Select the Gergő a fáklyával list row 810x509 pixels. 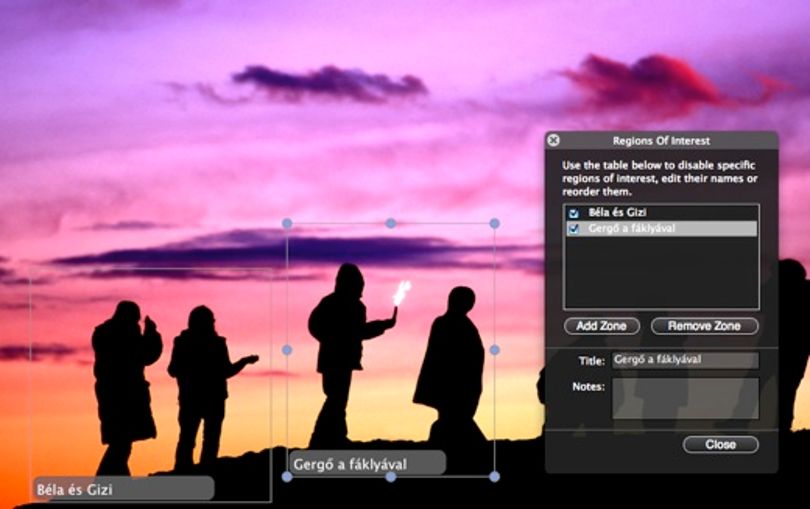click(661, 228)
